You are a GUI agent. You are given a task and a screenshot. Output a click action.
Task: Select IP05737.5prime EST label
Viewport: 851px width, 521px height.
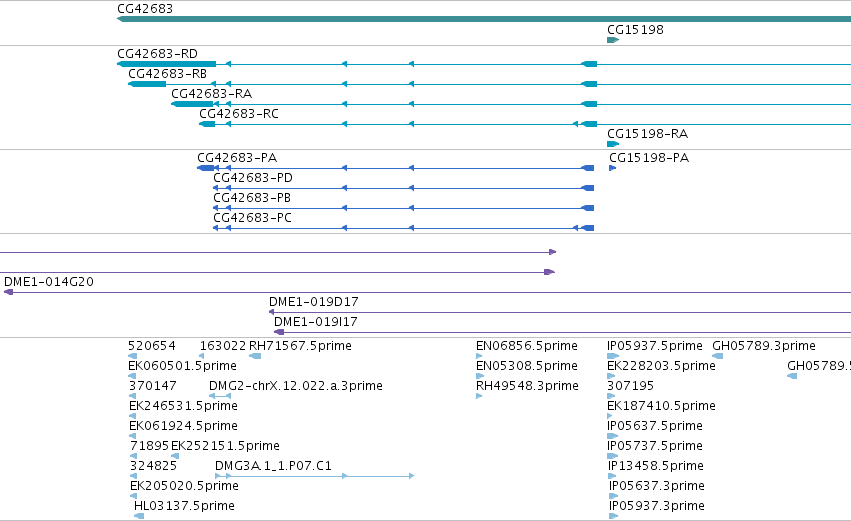655,447
